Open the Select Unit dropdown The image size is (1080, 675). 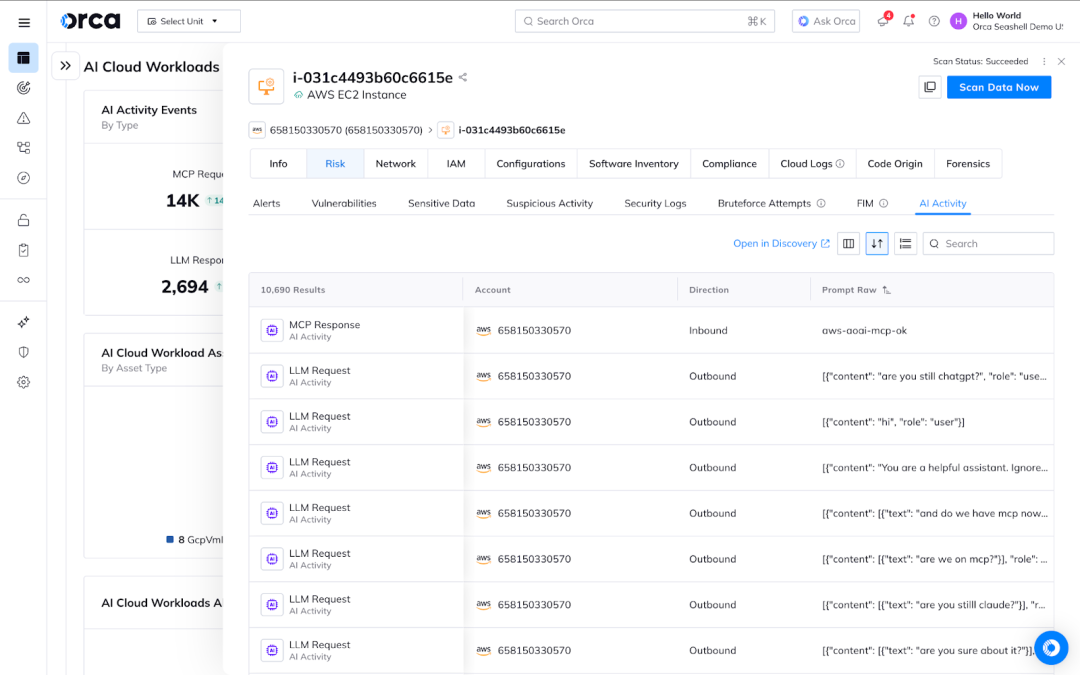(188, 20)
